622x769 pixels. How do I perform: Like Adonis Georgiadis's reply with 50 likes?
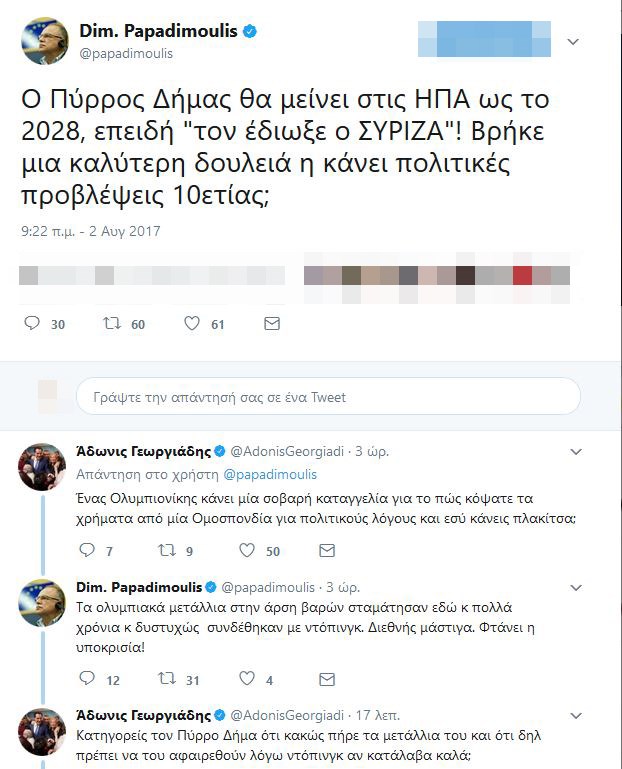[x=247, y=550]
